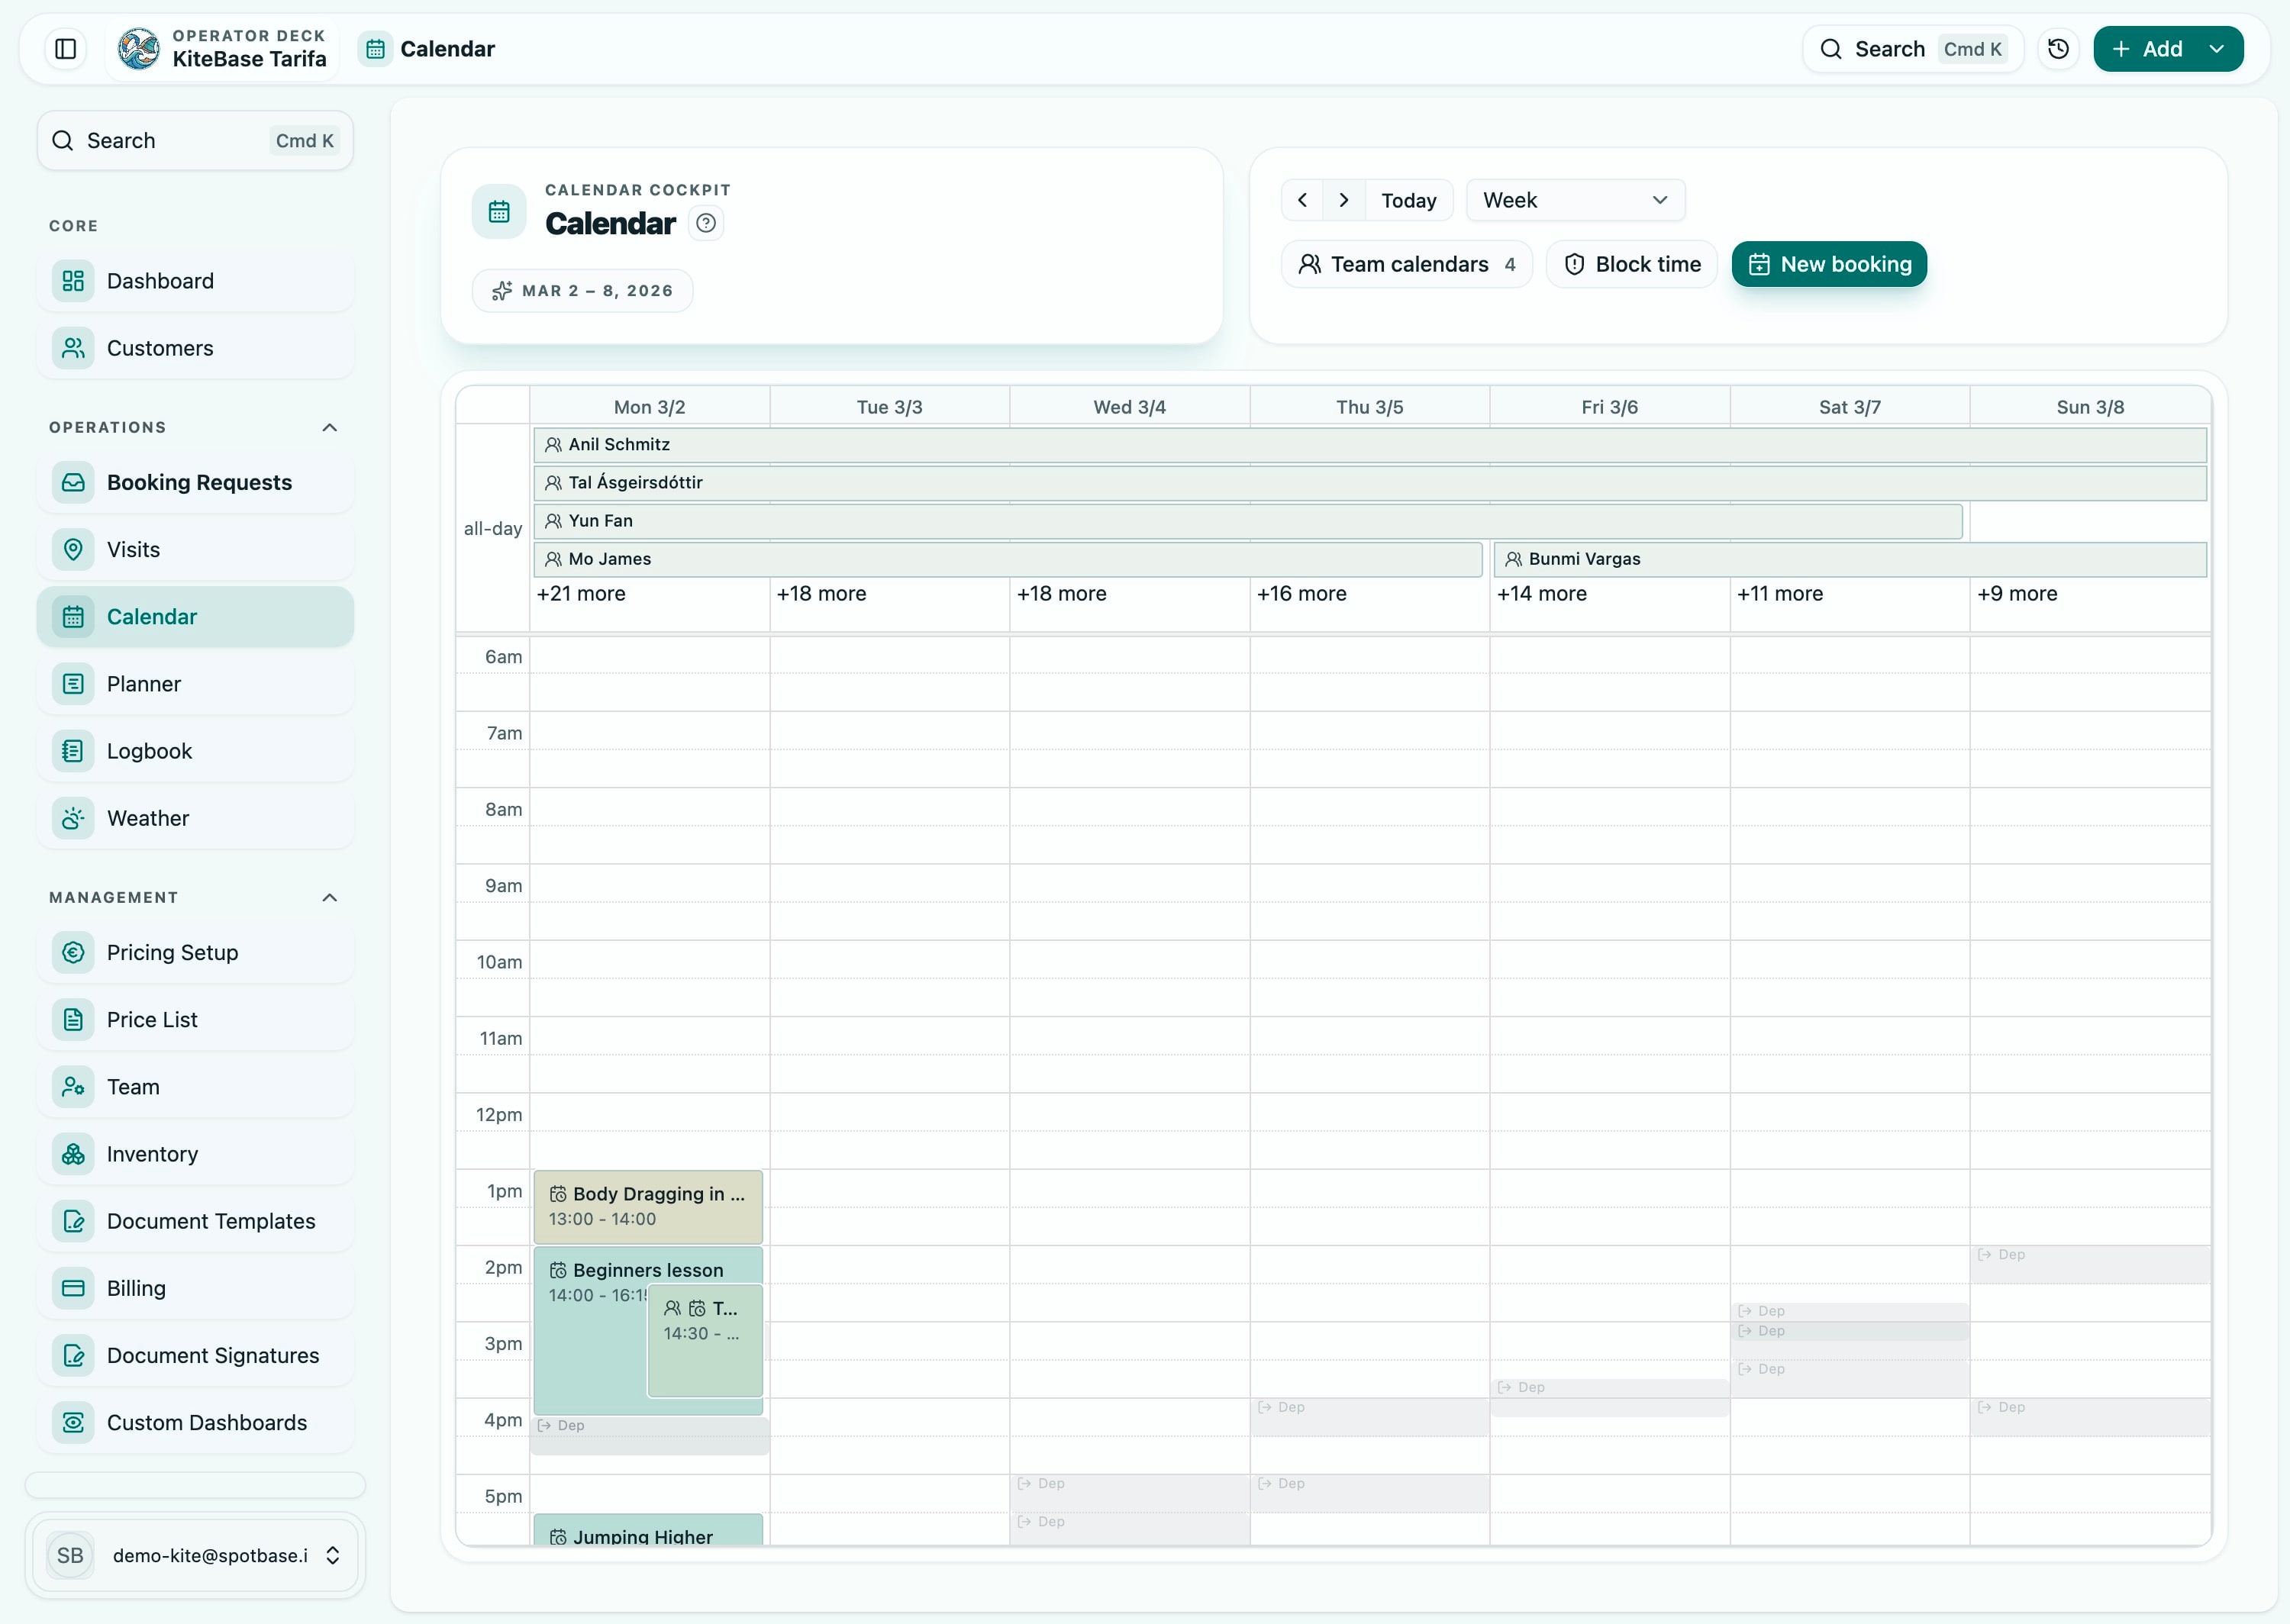Image resolution: width=2290 pixels, height=1624 pixels.
Task: Open the Week view selector
Action: 1573,199
